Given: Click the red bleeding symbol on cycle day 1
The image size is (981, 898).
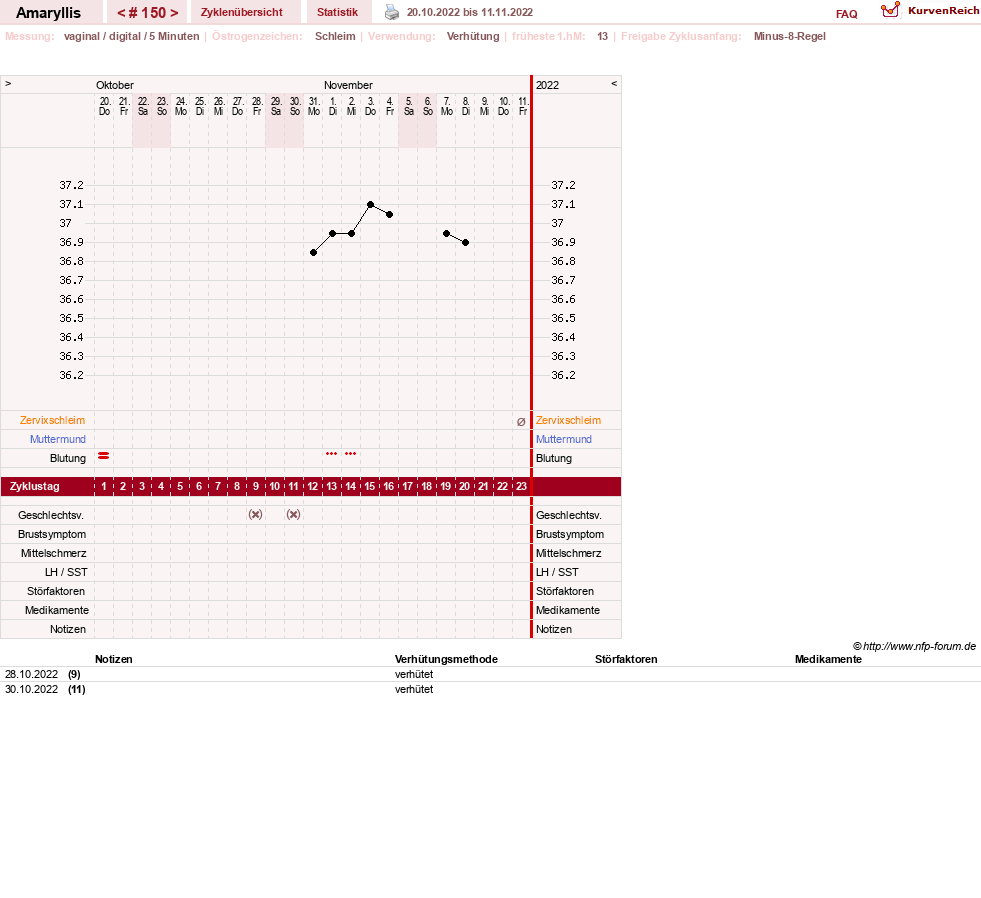Looking at the screenshot, I should click(x=104, y=456).
